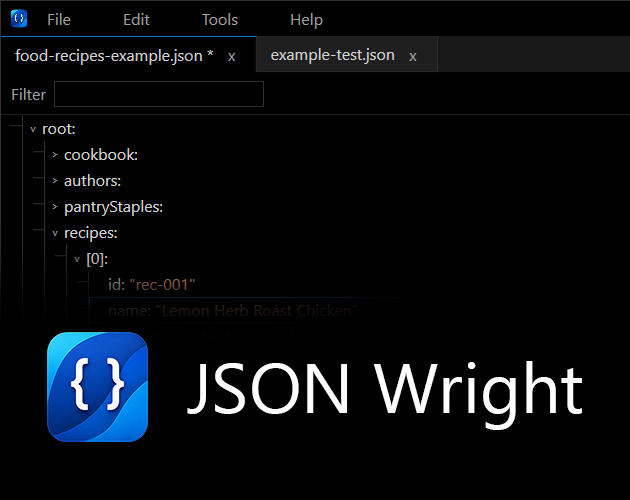
Task: Click the Filter label
Action: (x=29, y=95)
